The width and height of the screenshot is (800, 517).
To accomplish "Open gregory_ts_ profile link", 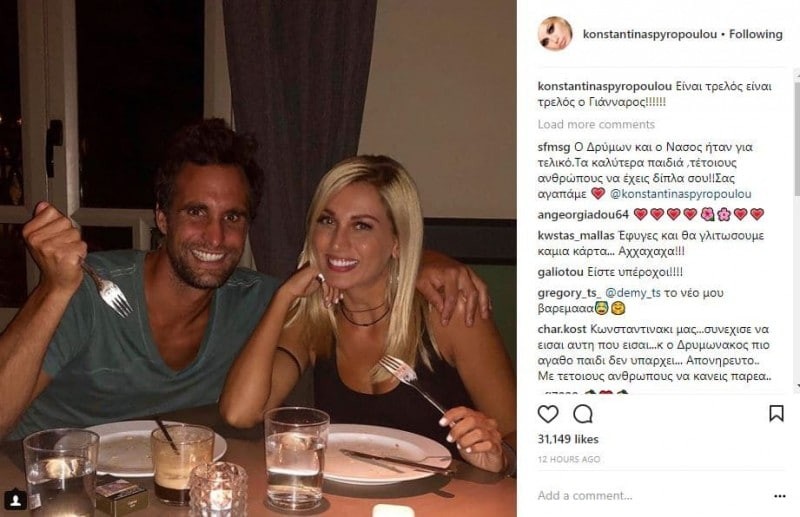I will coord(569,293).
